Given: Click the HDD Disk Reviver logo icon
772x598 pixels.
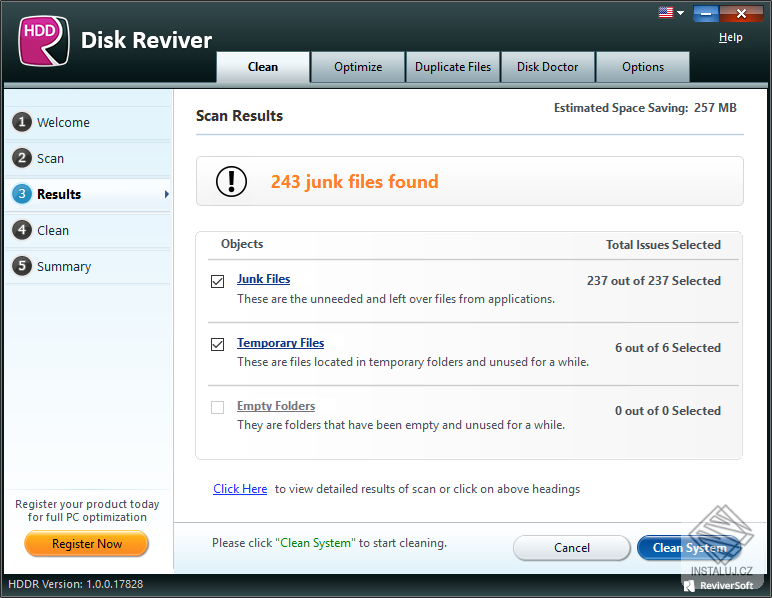Looking at the screenshot, I should click(43, 41).
